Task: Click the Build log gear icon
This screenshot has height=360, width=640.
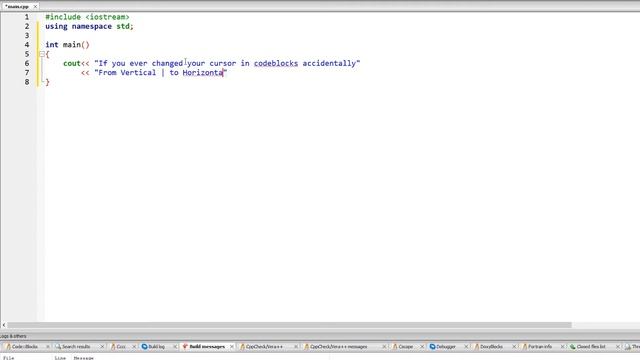Action: pos(144,347)
